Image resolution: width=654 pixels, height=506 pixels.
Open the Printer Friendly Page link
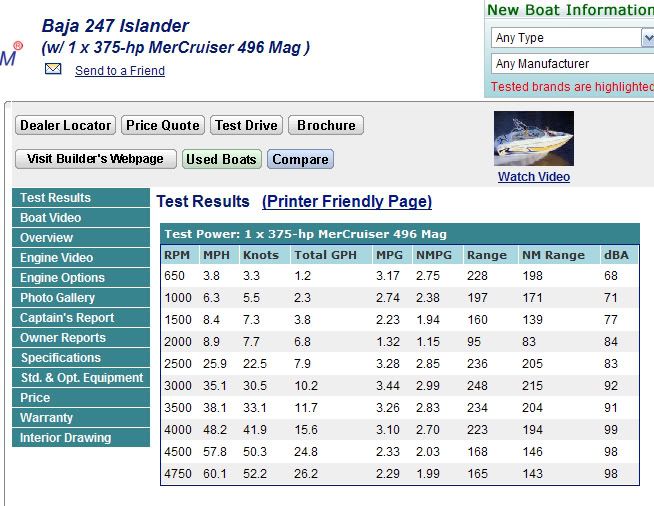347,201
